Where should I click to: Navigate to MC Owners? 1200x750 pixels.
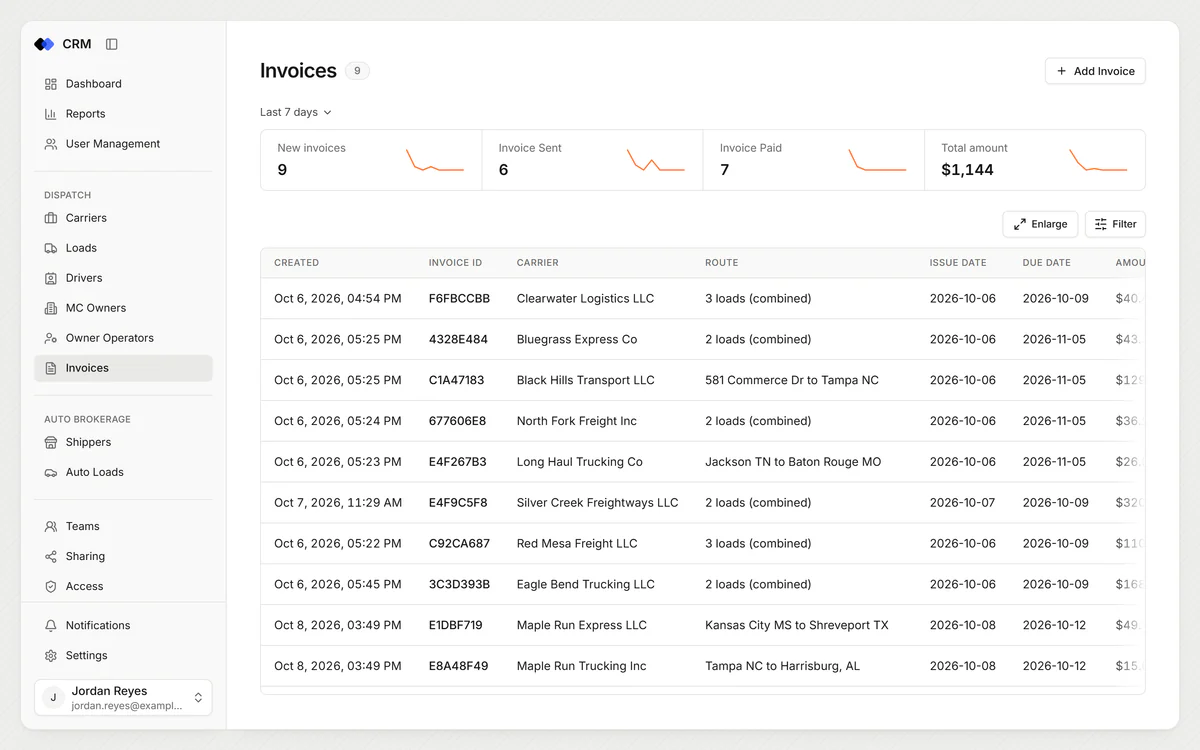coord(123,308)
